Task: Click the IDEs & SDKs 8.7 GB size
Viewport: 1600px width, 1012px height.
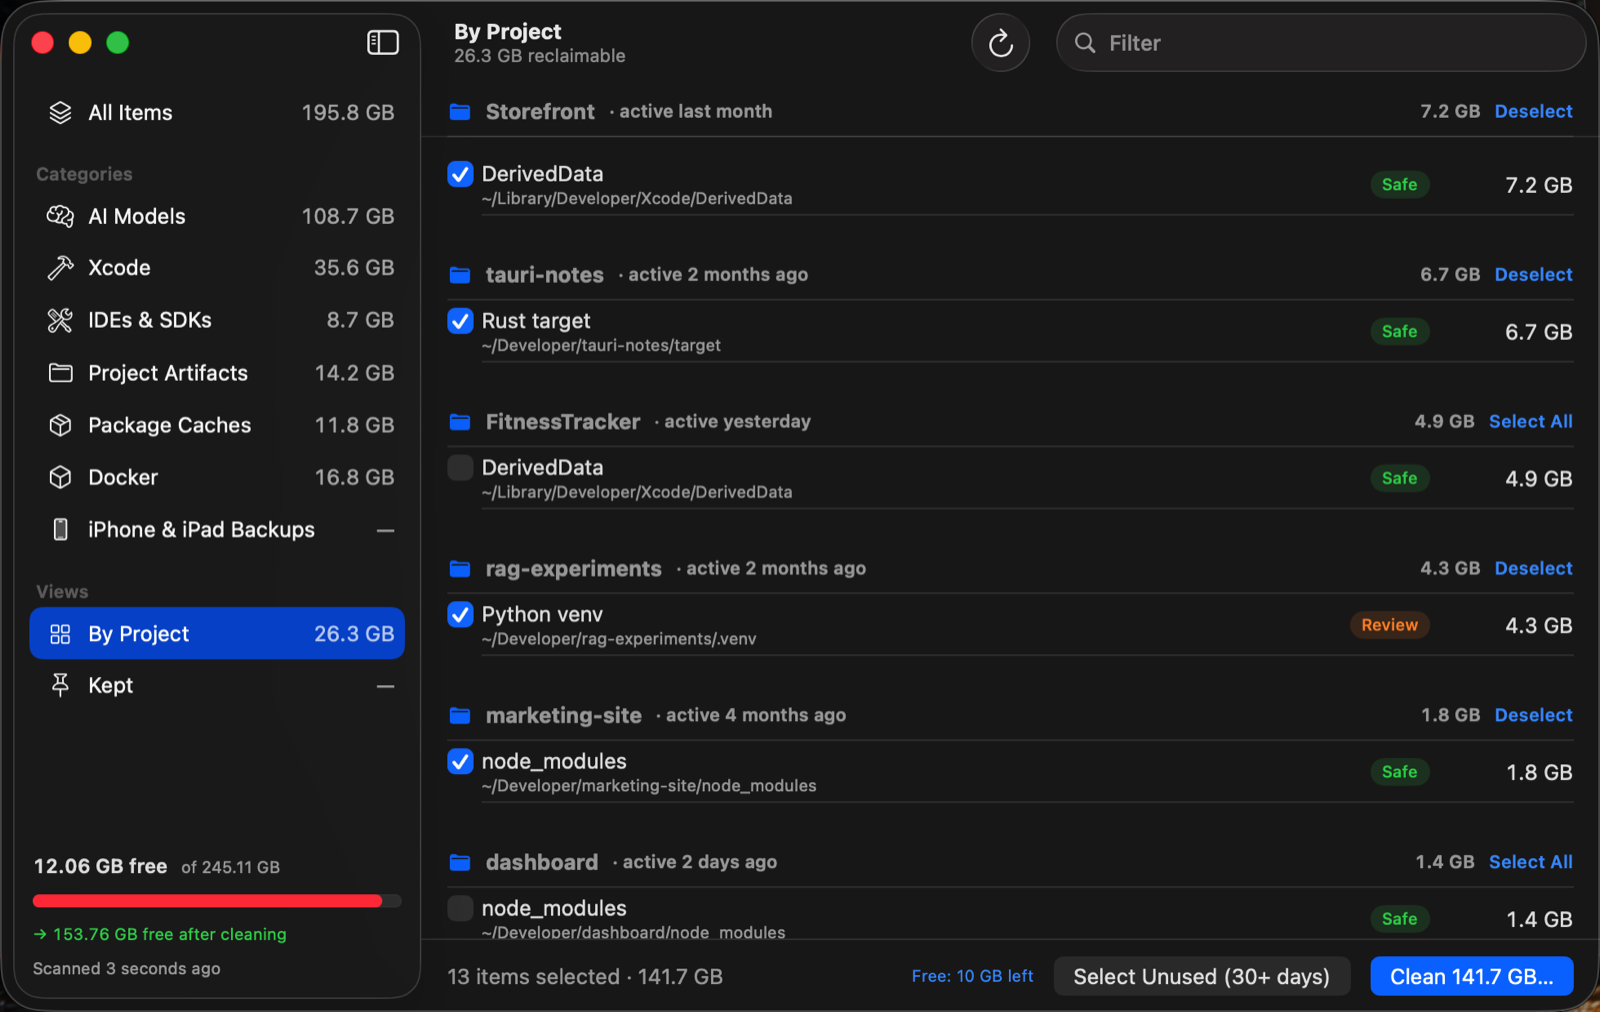Action: click(360, 320)
